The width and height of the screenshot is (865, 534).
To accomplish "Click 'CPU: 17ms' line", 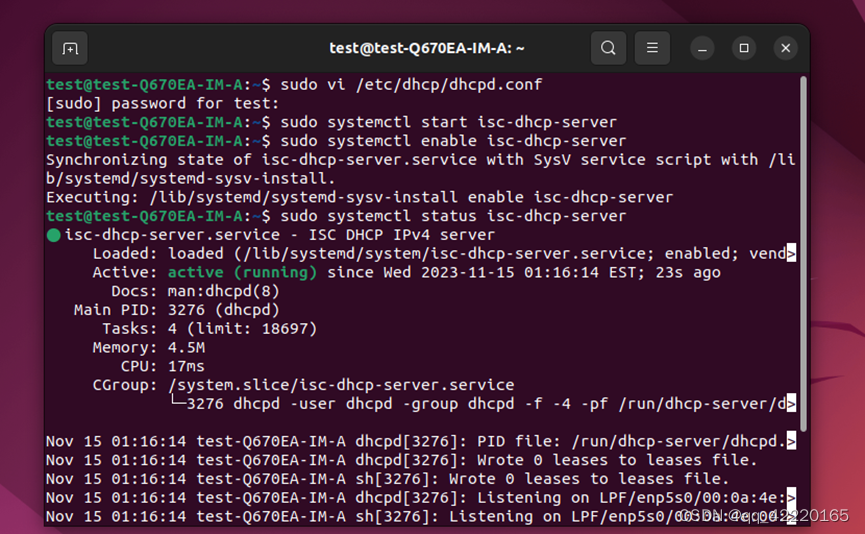I will click(163, 366).
